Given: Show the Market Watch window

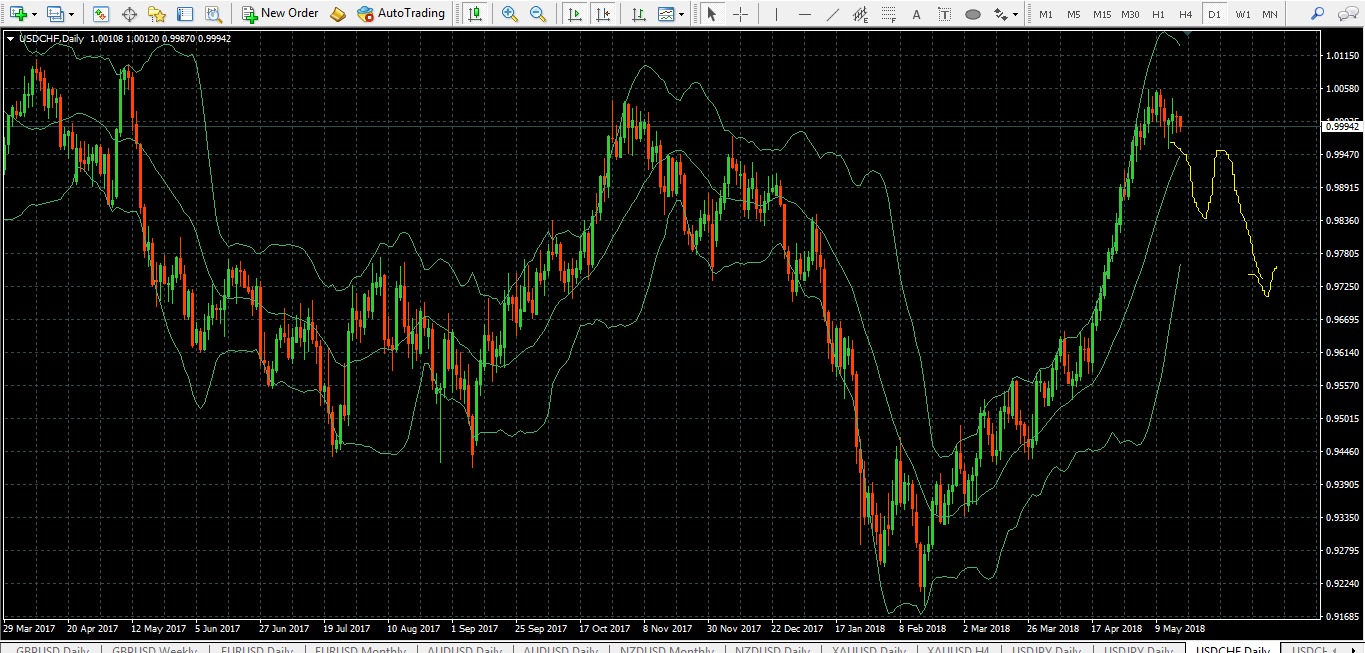Looking at the screenshot, I should pyautogui.click(x=101, y=14).
